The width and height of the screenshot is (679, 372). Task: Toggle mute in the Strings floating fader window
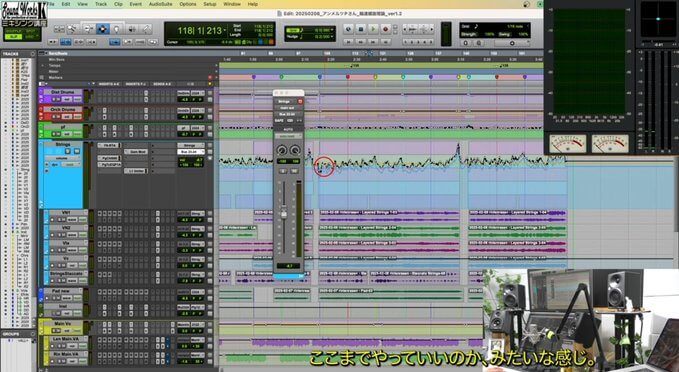[x=294, y=171]
